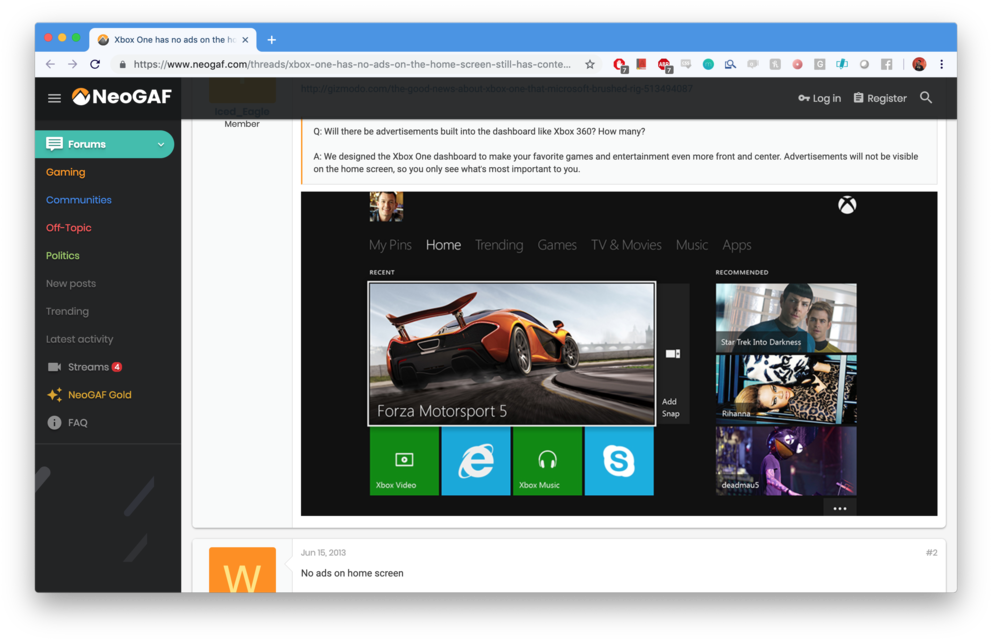Click the NeoGAF Gold sparkle icon

pyautogui.click(x=54, y=394)
